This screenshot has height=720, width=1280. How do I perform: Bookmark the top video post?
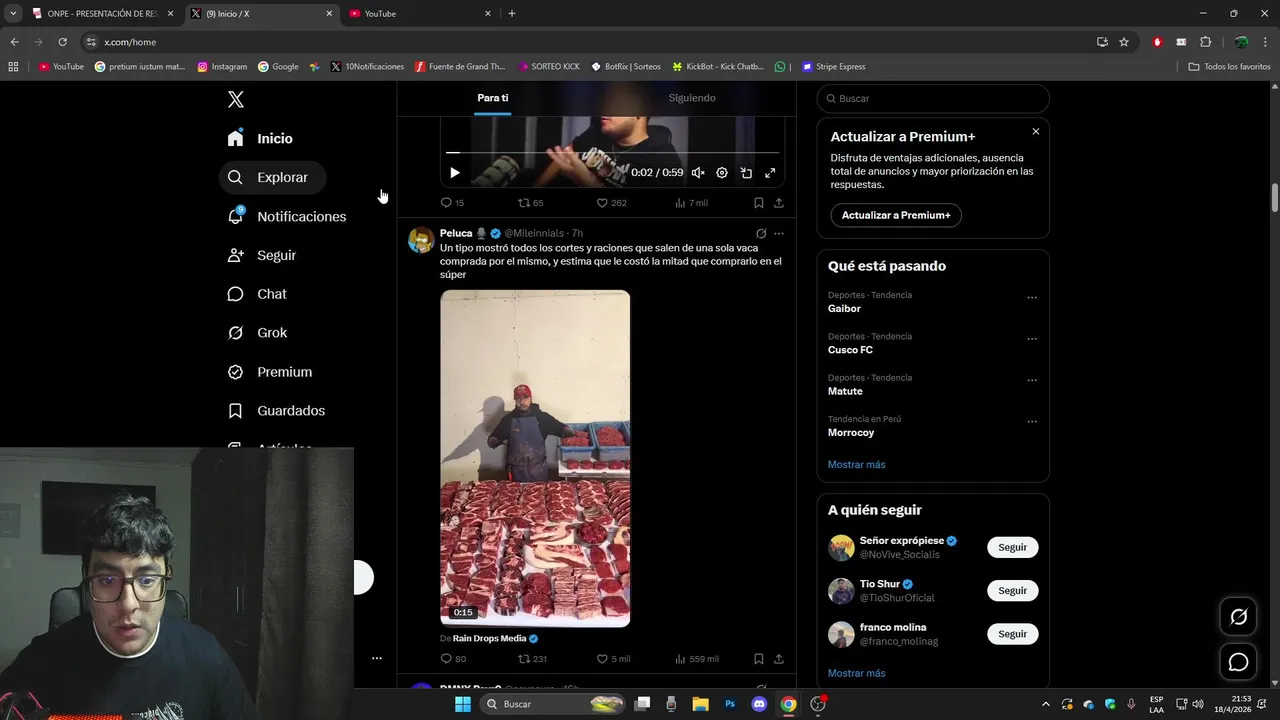coord(759,203)
